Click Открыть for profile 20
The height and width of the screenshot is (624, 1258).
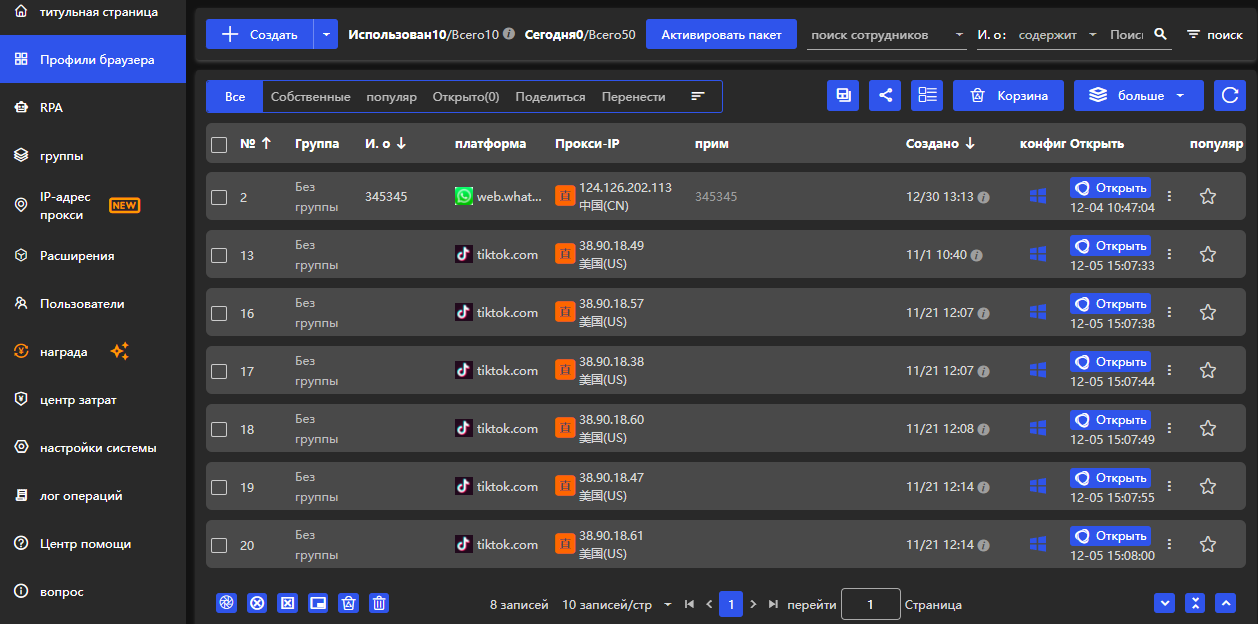click(x=1110, y=536)
